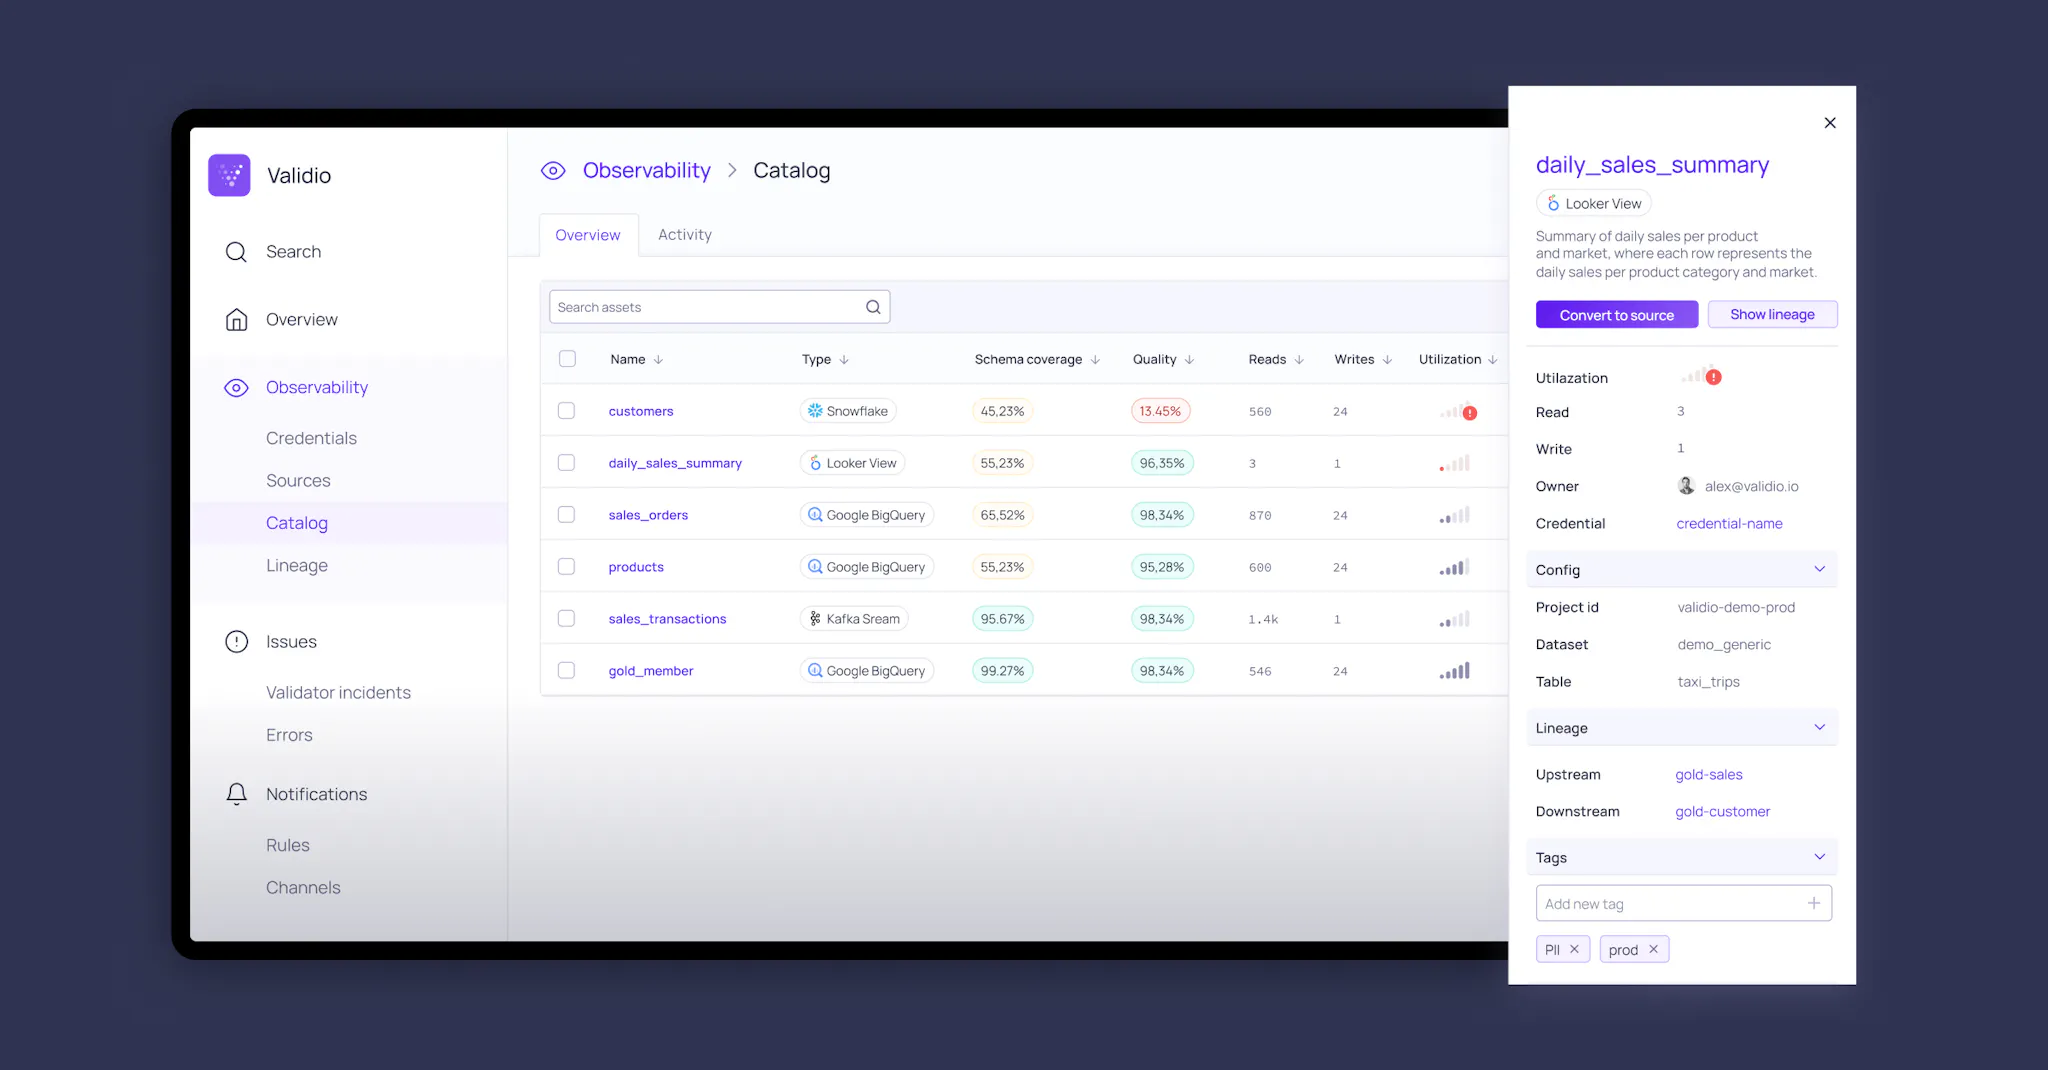Open the sales_transactions asset link

coord(667,619)
